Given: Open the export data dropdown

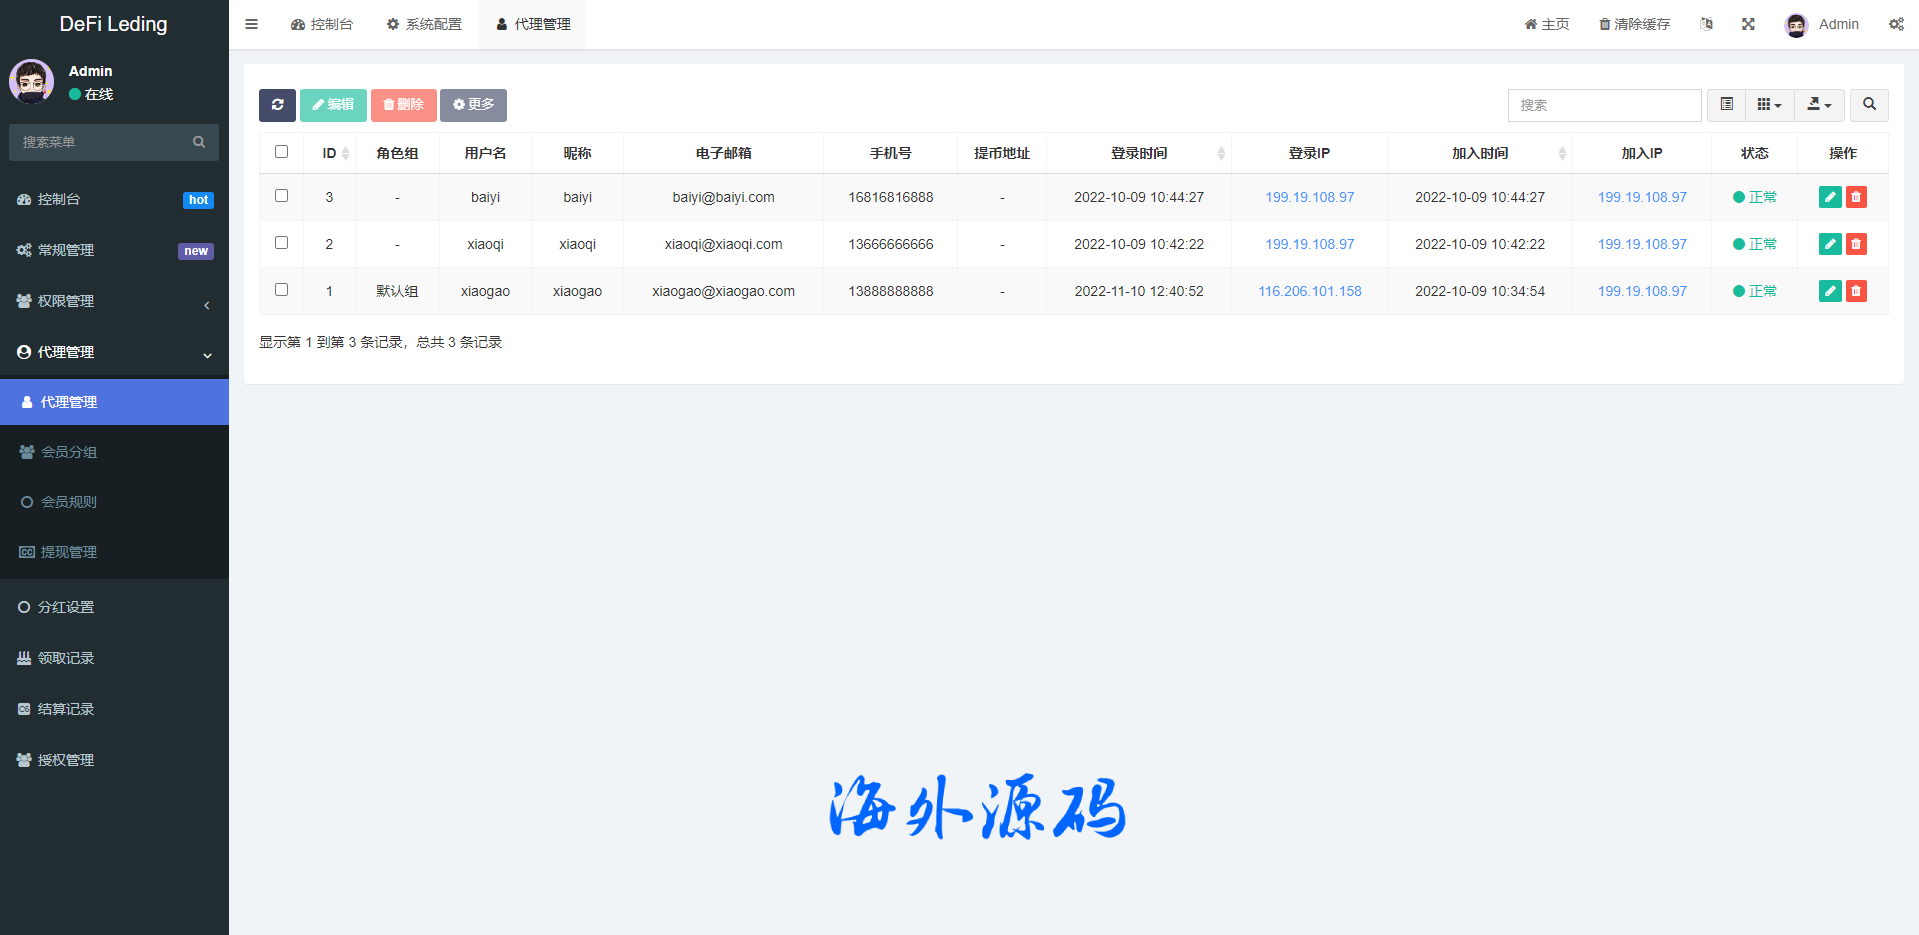Looking at the screenshot, I should (1819, 105).
